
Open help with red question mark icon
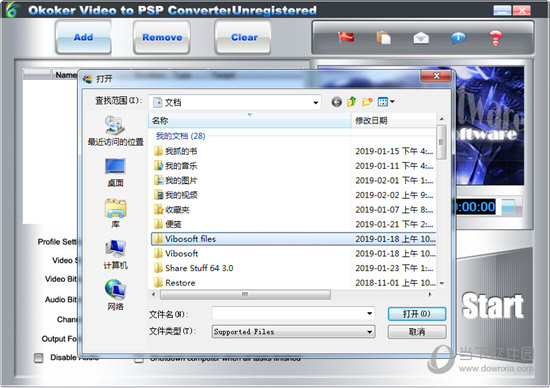click(x=495, y=38)
